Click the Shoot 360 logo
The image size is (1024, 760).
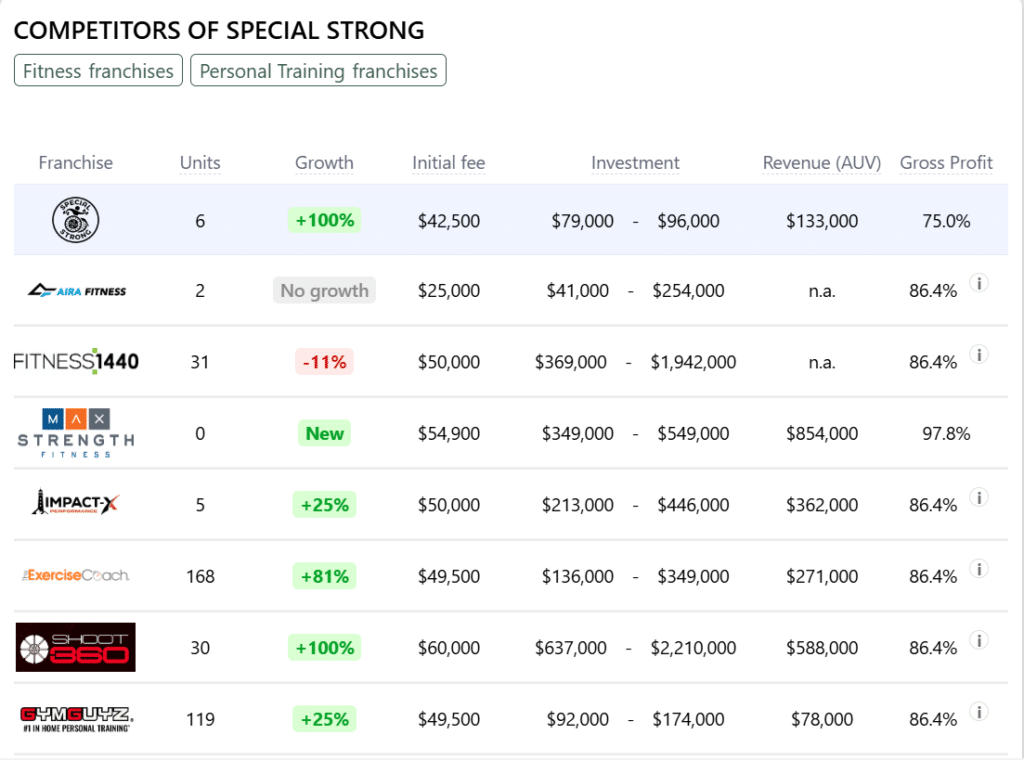(x=76, y=647)
